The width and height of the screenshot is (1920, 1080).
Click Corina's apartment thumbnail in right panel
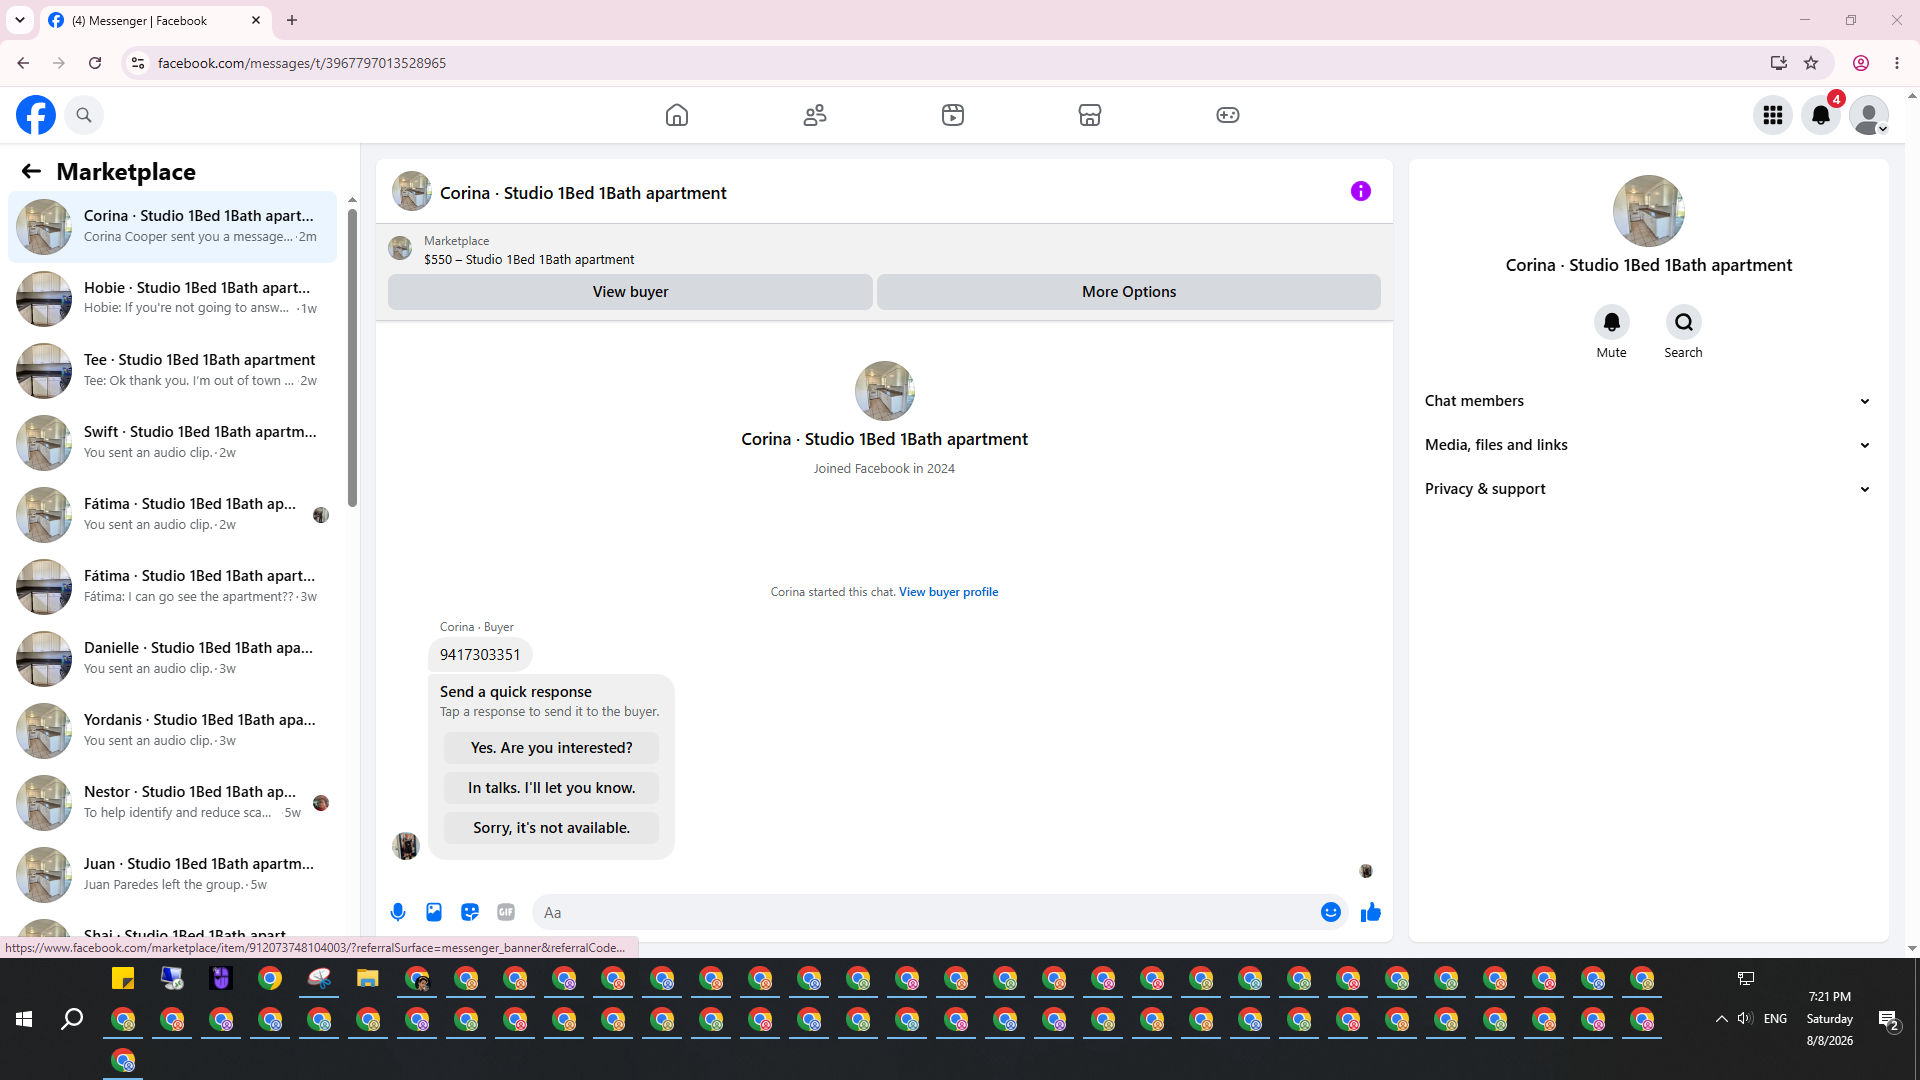coord(1649,211)
